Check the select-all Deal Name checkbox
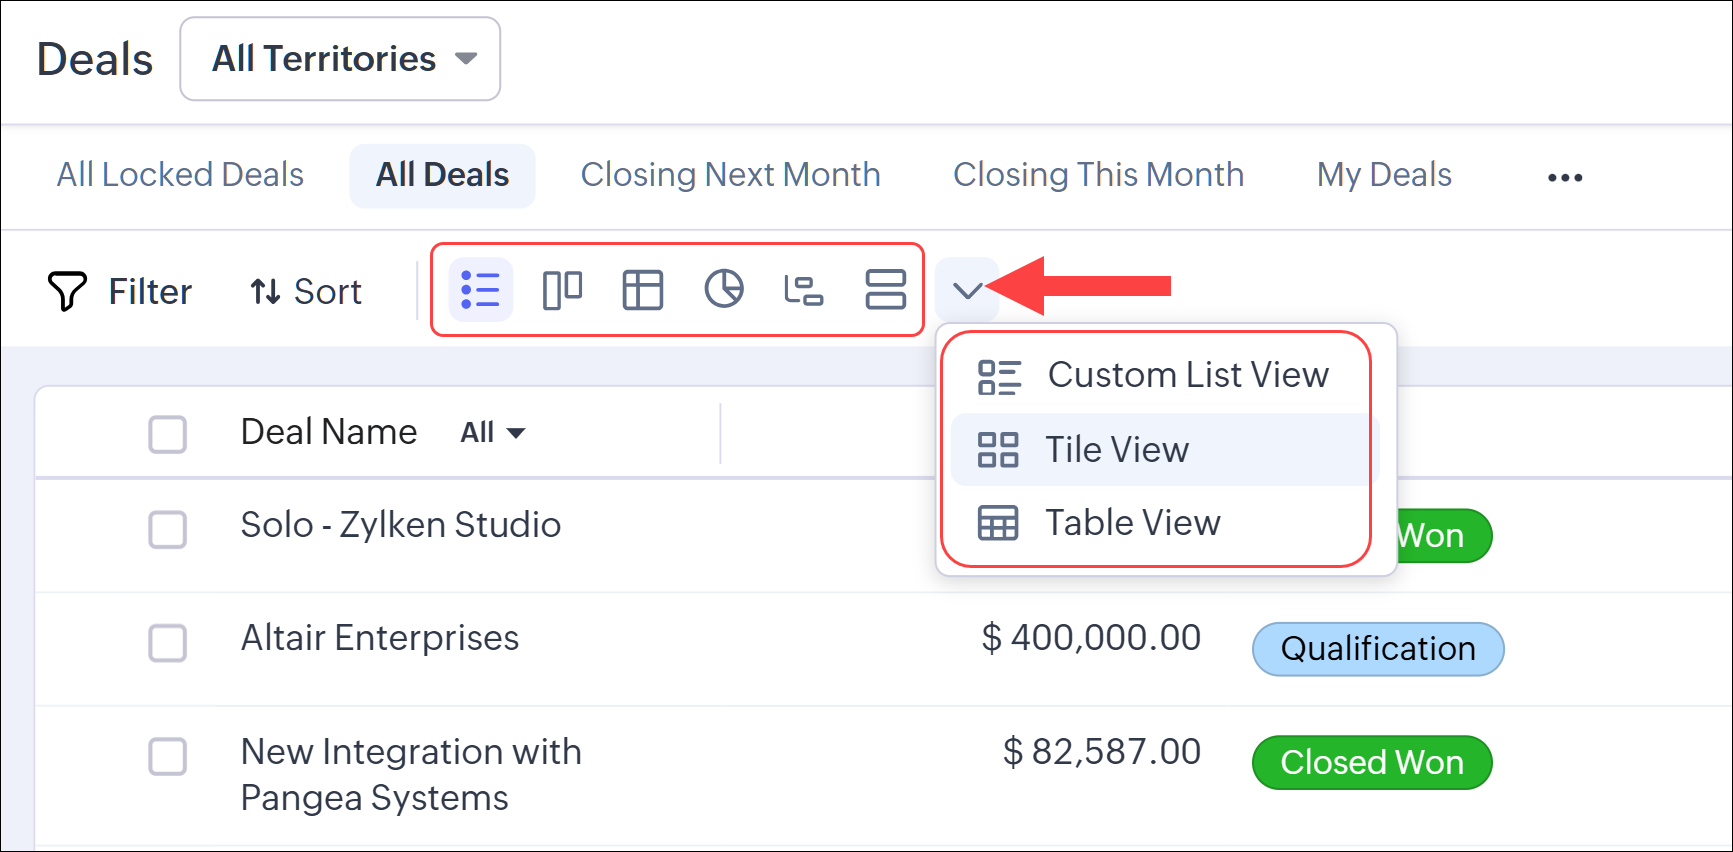1733x852 pixels. pos(167,434)
